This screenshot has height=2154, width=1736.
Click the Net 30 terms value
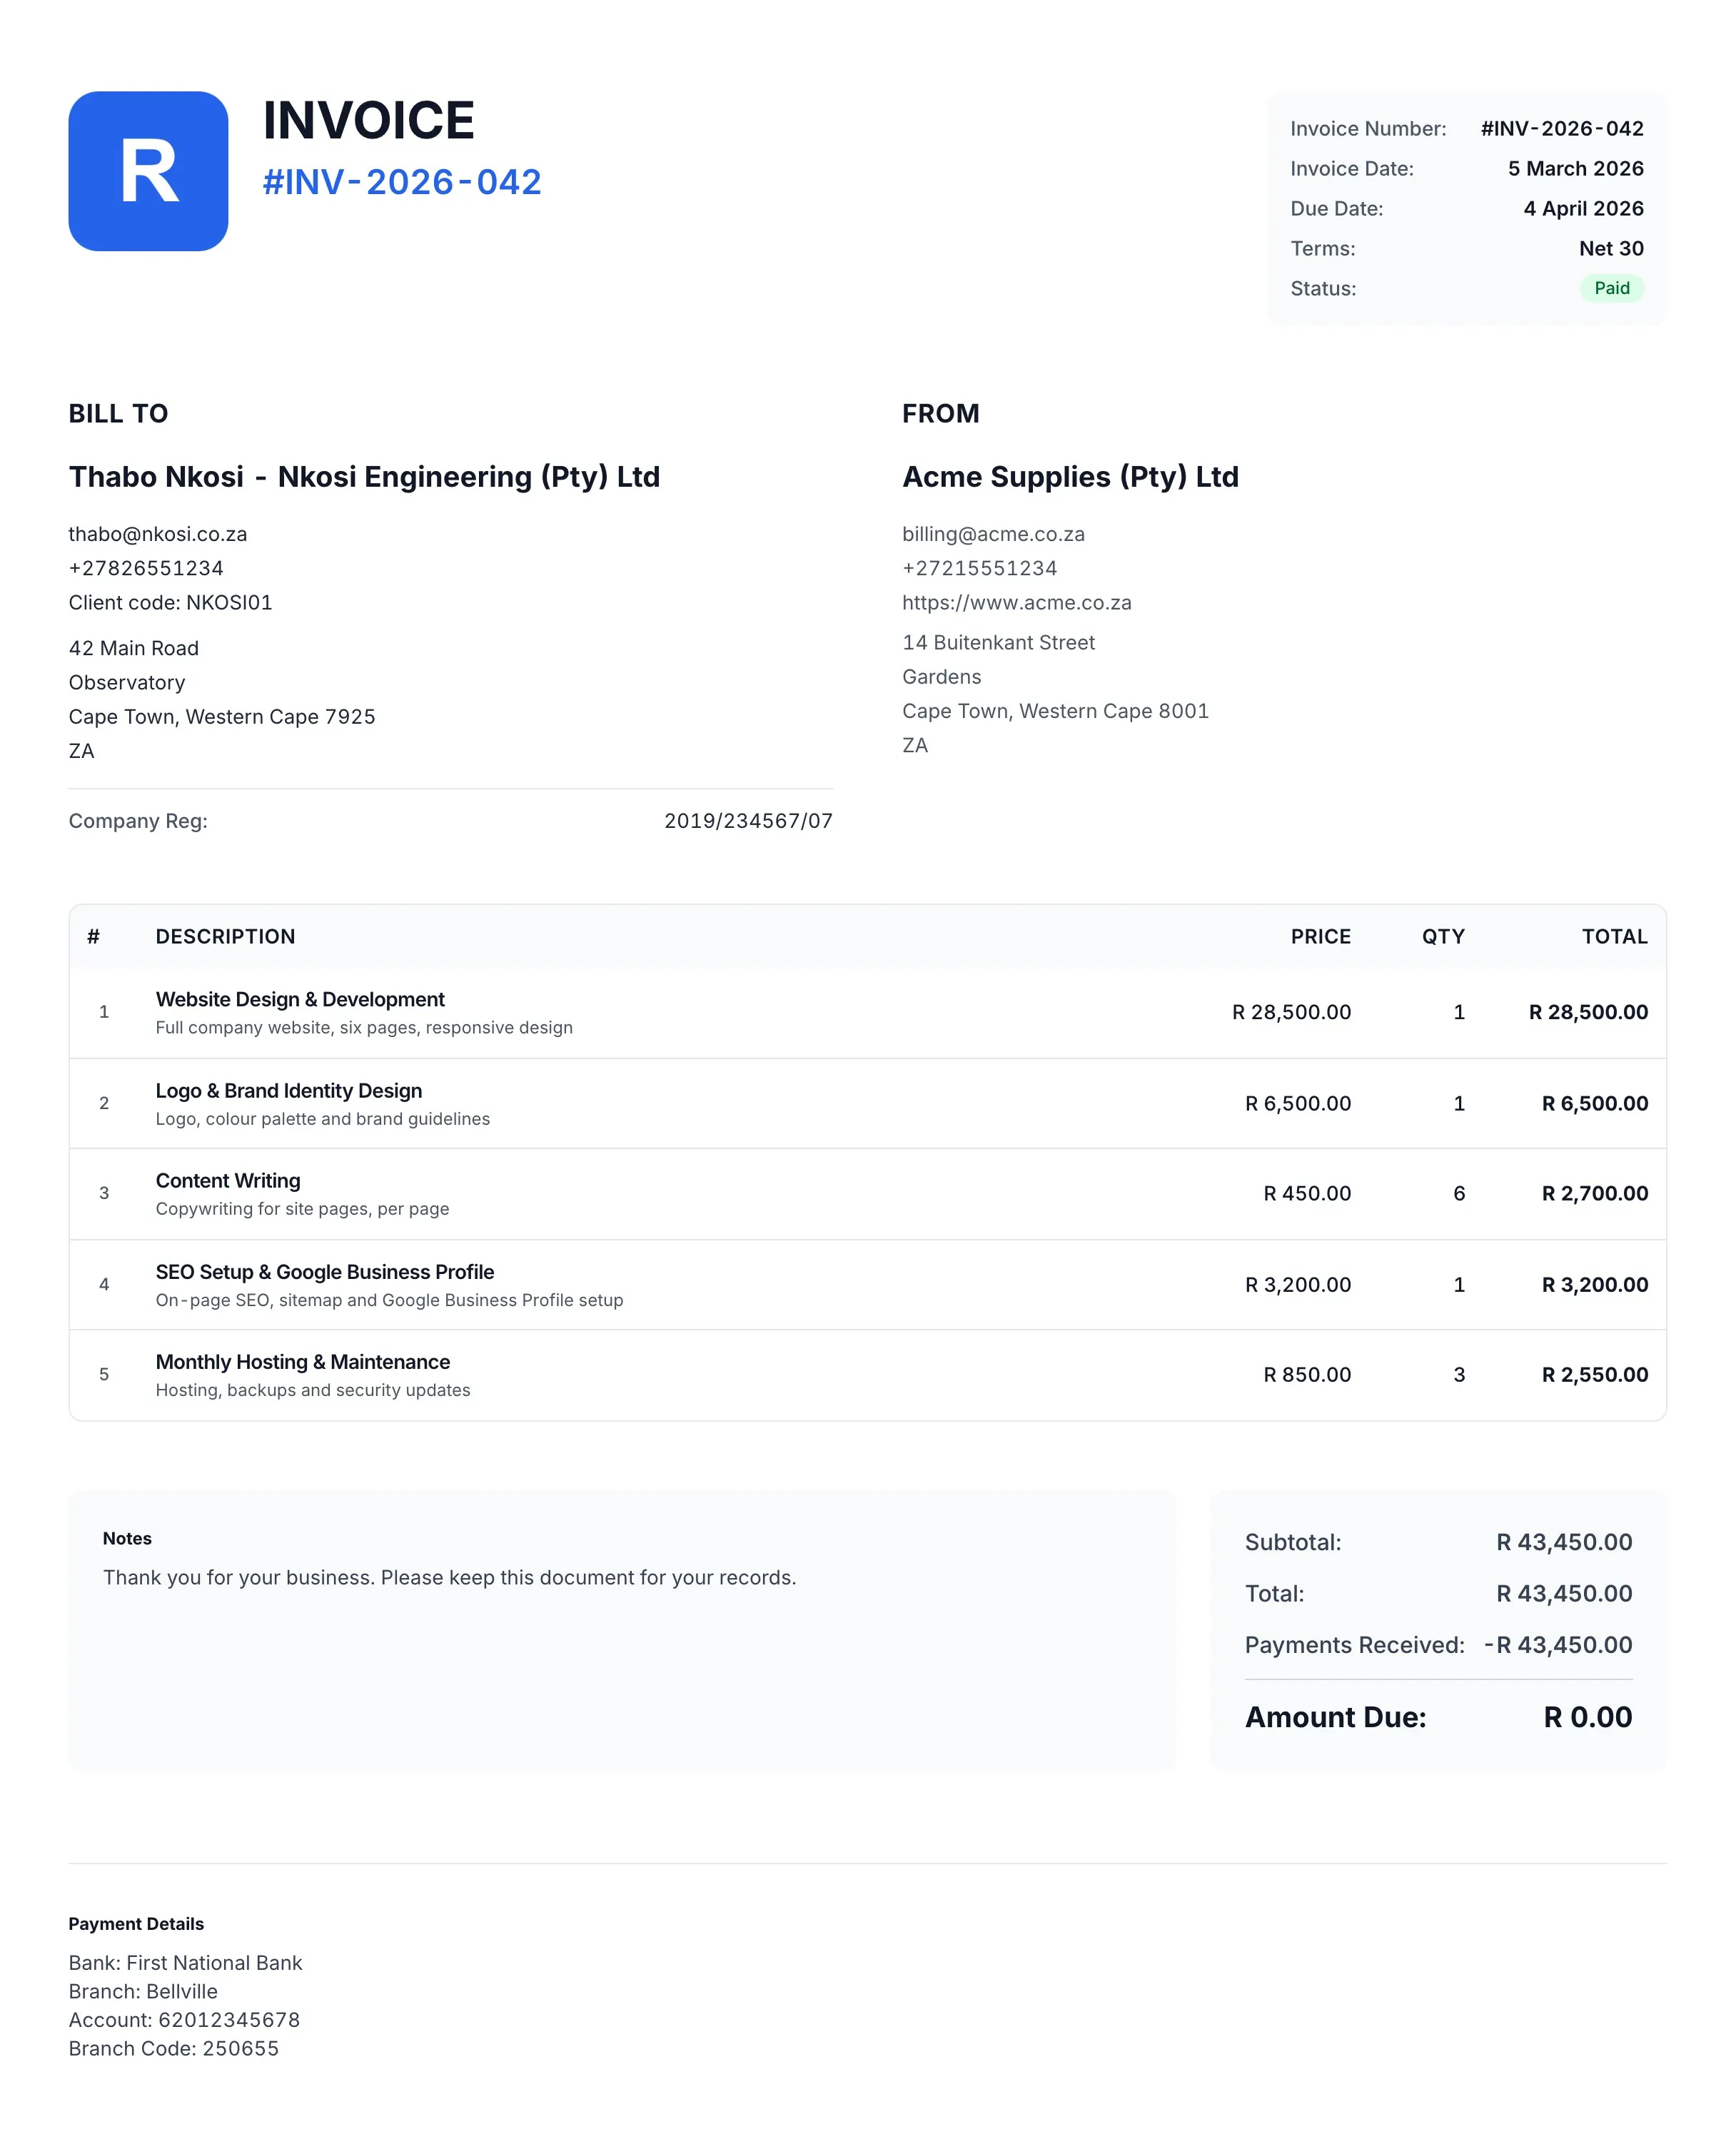point(1611,248)
